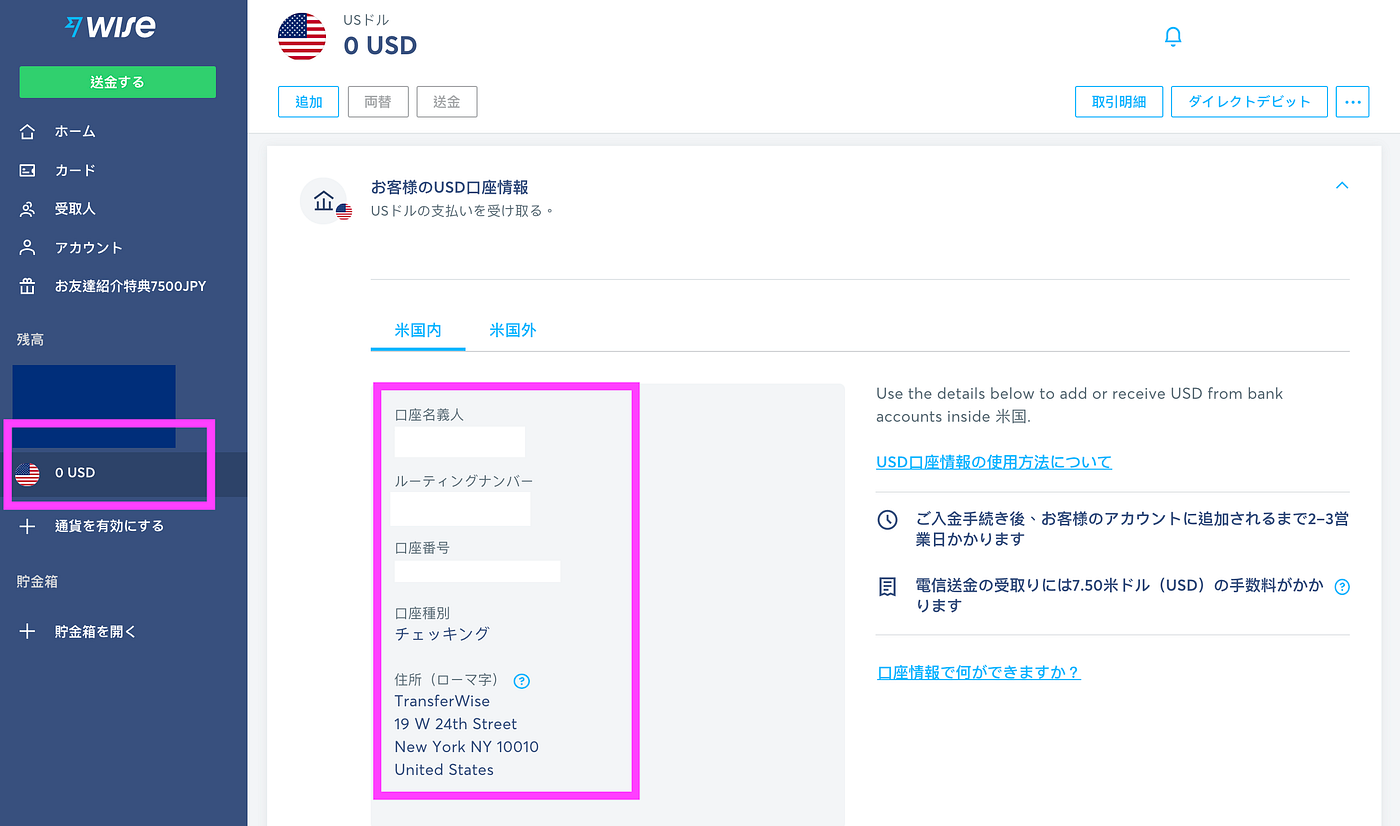This screenshot has height=826, width=1400.
Task: Click the United States address line
Action: (x=444, y=770)
